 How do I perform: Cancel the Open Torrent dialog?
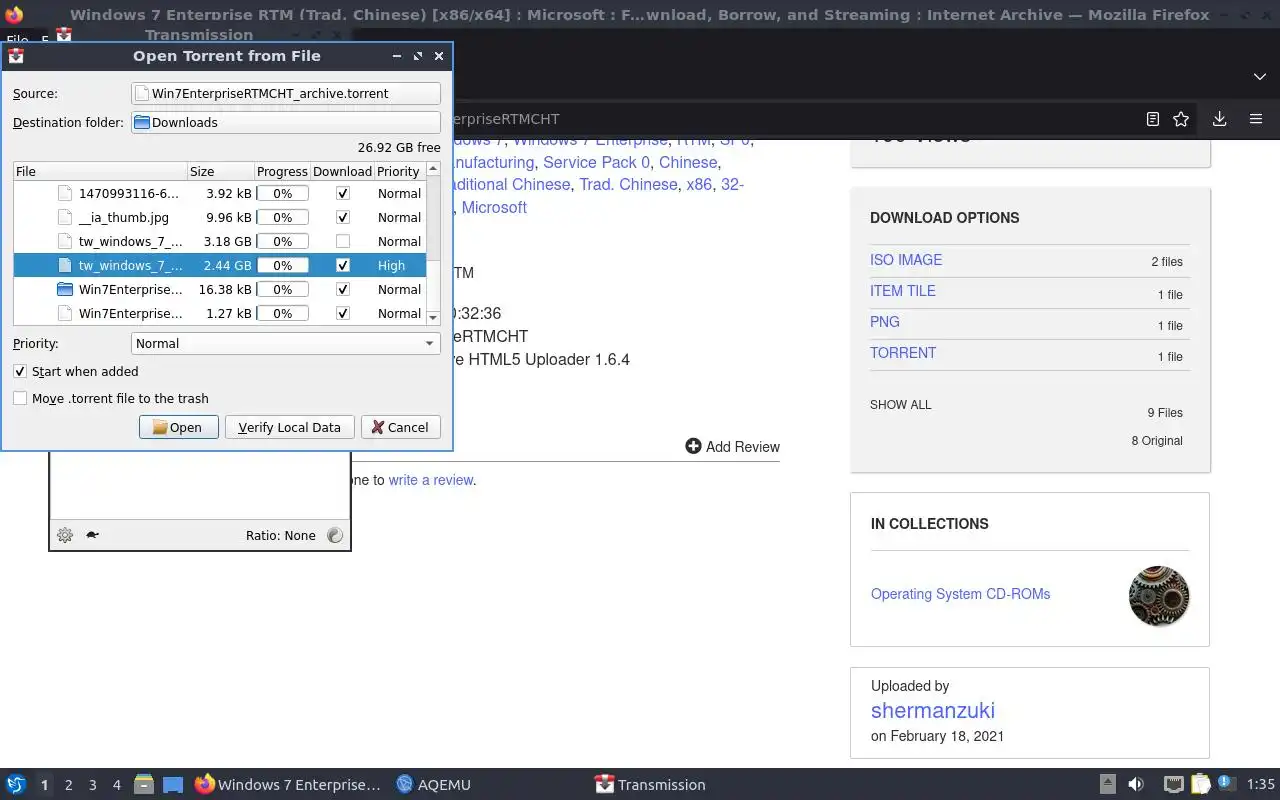coord(400,427)
